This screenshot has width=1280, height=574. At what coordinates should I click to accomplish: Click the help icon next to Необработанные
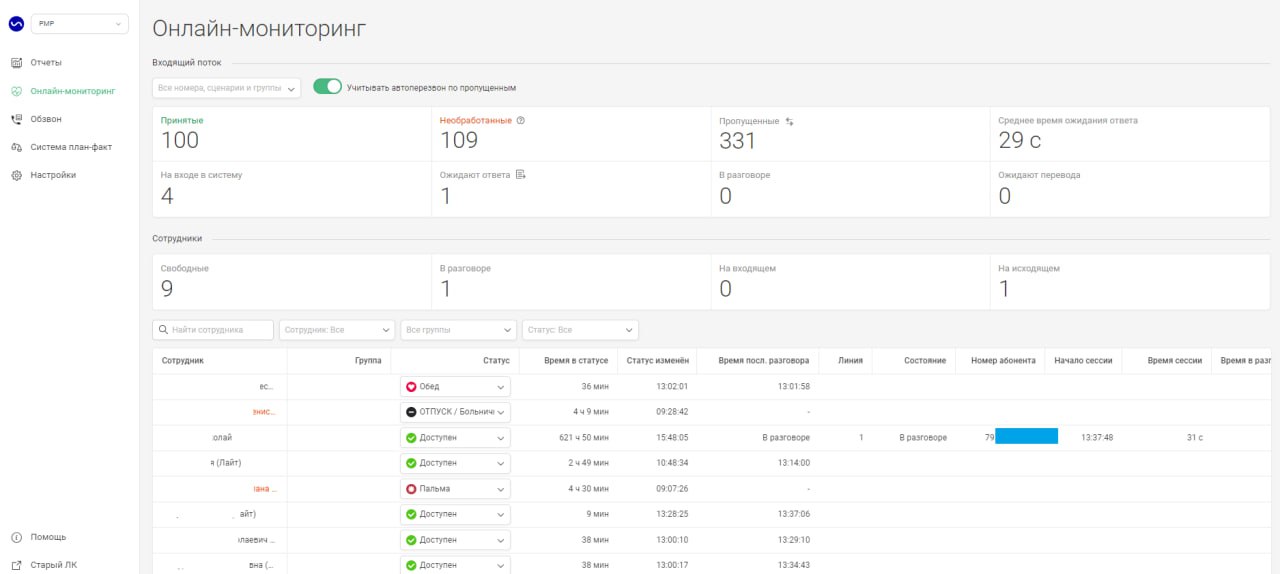pos(521,121)
